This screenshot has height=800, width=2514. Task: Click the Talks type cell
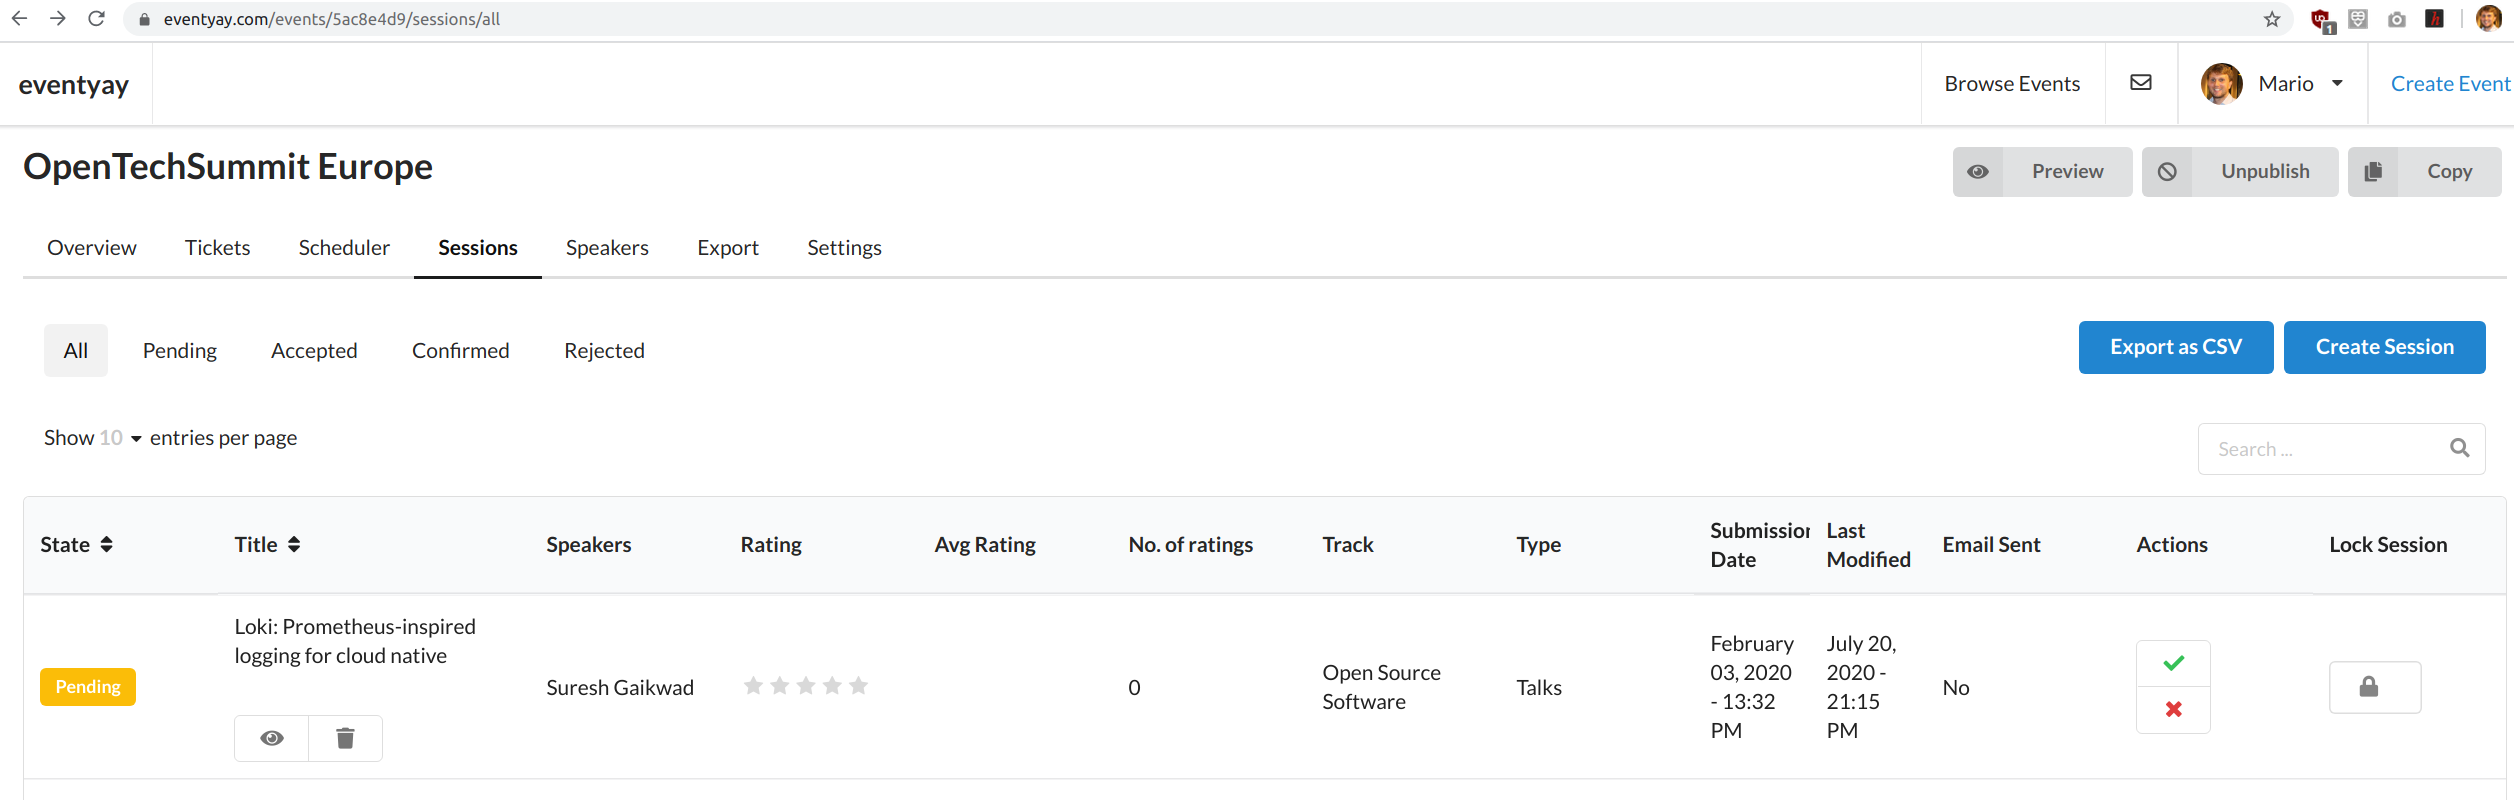click(1539, 688)
